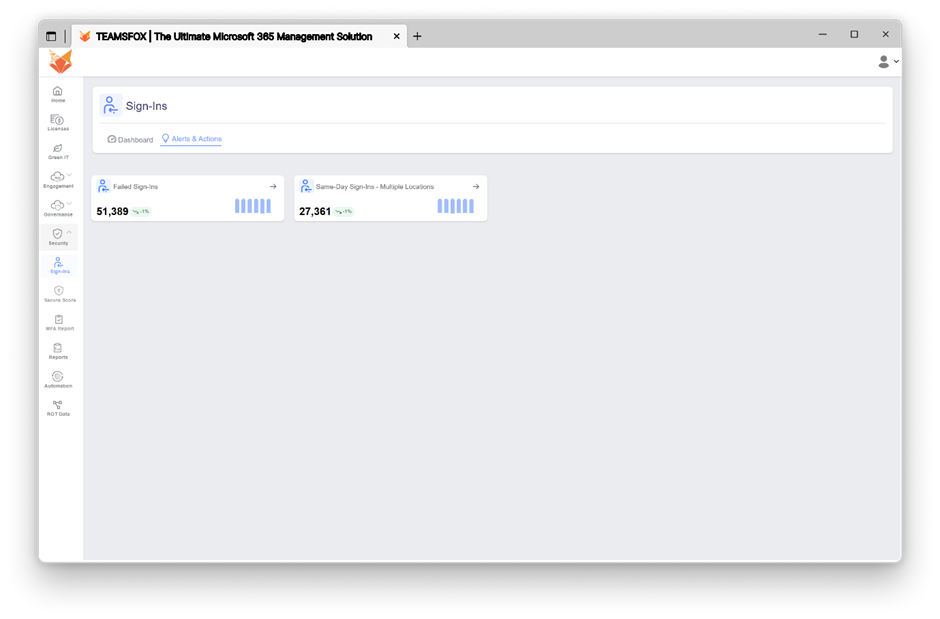This screenshot has height=619, width=940.
Task: Click the Same-Day Sign-Ins bar chart
Action: tap(455, 206)
